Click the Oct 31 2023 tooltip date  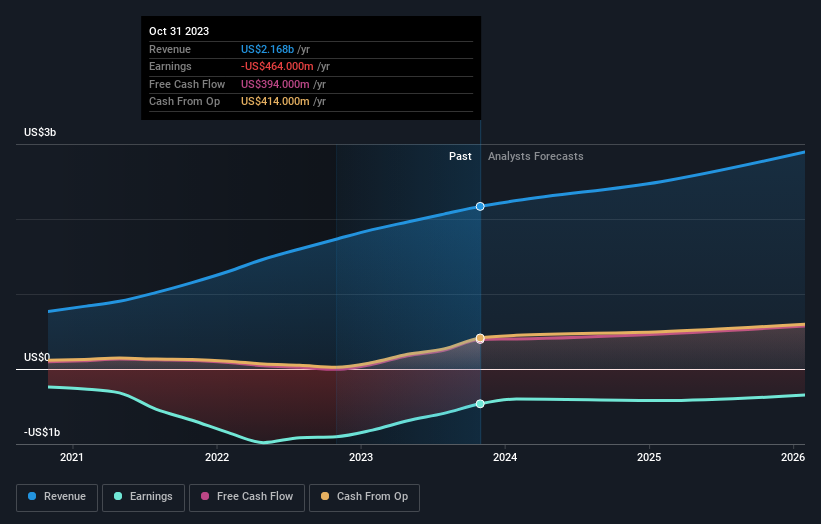click(x=179, y=31)
